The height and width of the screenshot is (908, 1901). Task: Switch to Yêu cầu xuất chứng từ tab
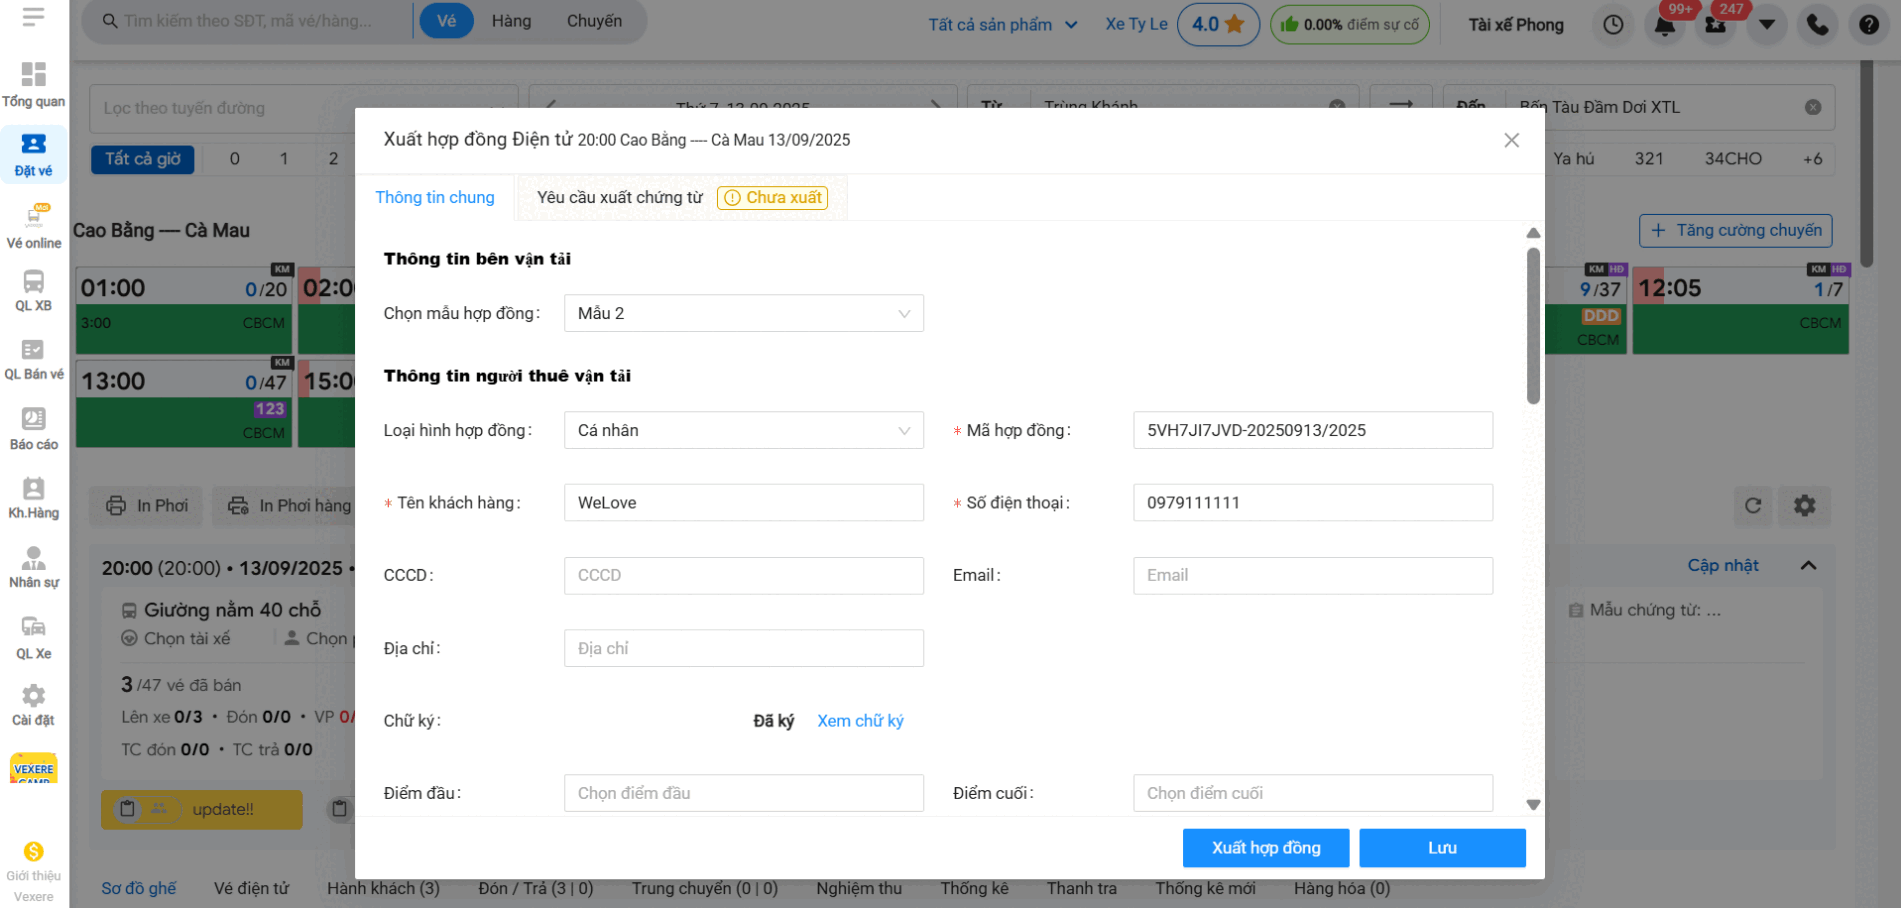click(620, 198)
